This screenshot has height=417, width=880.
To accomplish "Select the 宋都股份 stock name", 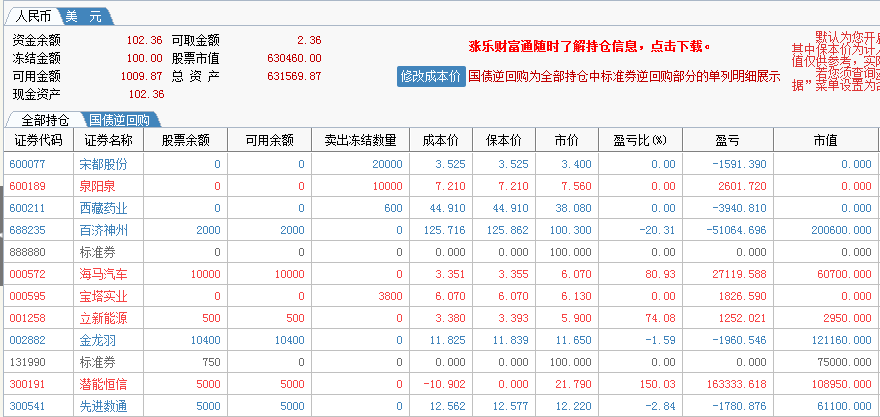I will coord(103,164).
